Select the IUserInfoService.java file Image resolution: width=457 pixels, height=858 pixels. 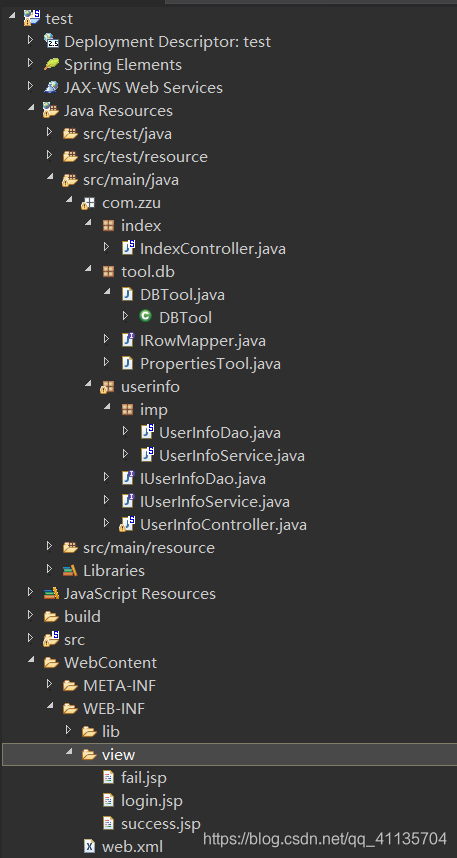215,501
